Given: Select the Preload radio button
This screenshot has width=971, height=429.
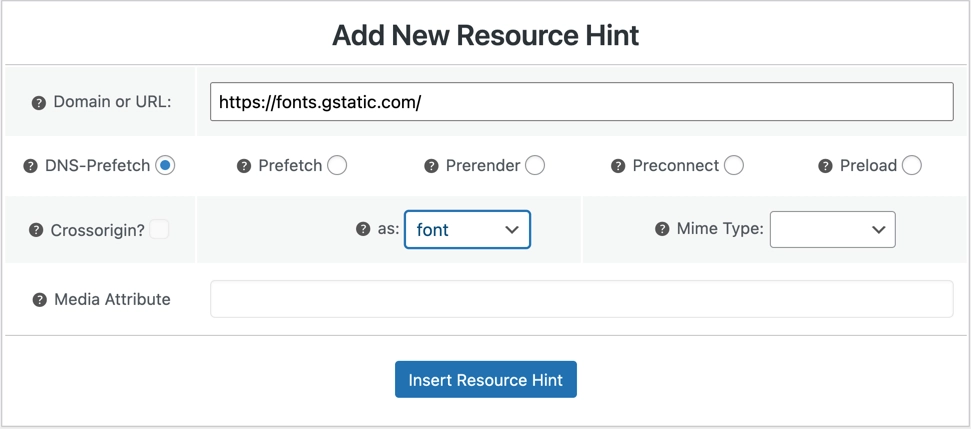Looking at the screenshot, I should coord(911,165).
